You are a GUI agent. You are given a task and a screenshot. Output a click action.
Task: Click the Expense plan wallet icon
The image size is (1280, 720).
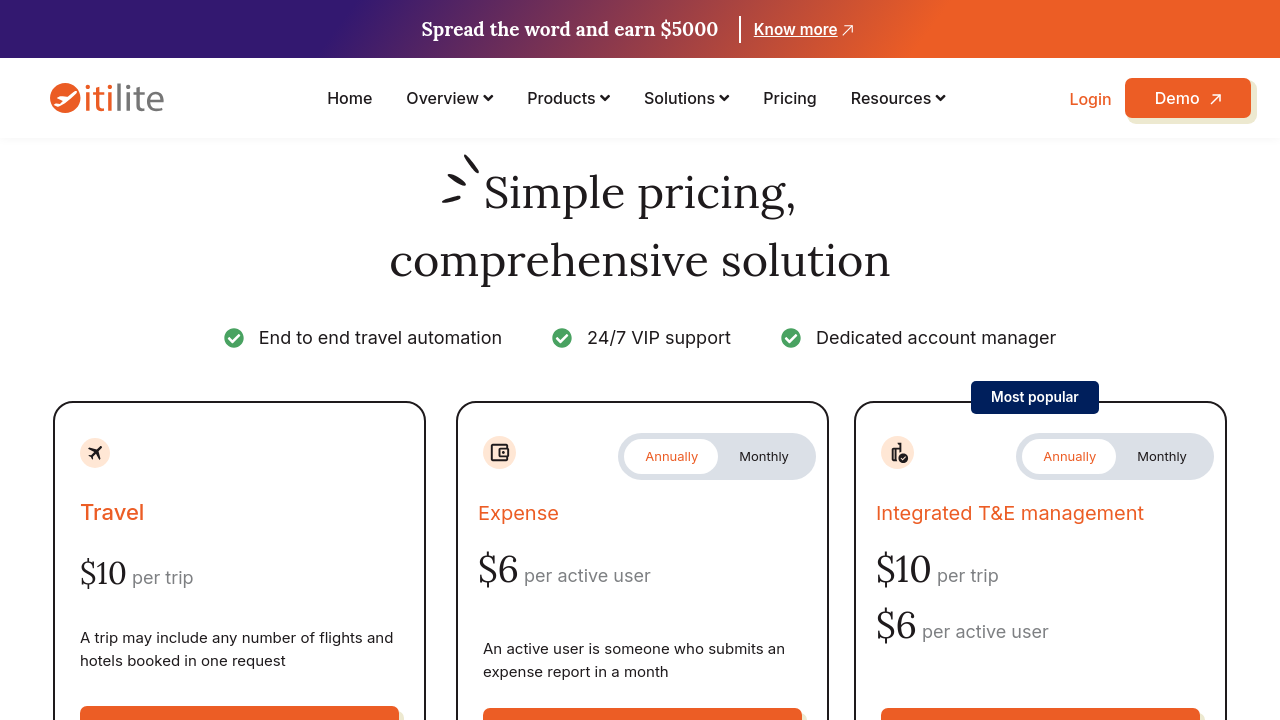point(500,452)
